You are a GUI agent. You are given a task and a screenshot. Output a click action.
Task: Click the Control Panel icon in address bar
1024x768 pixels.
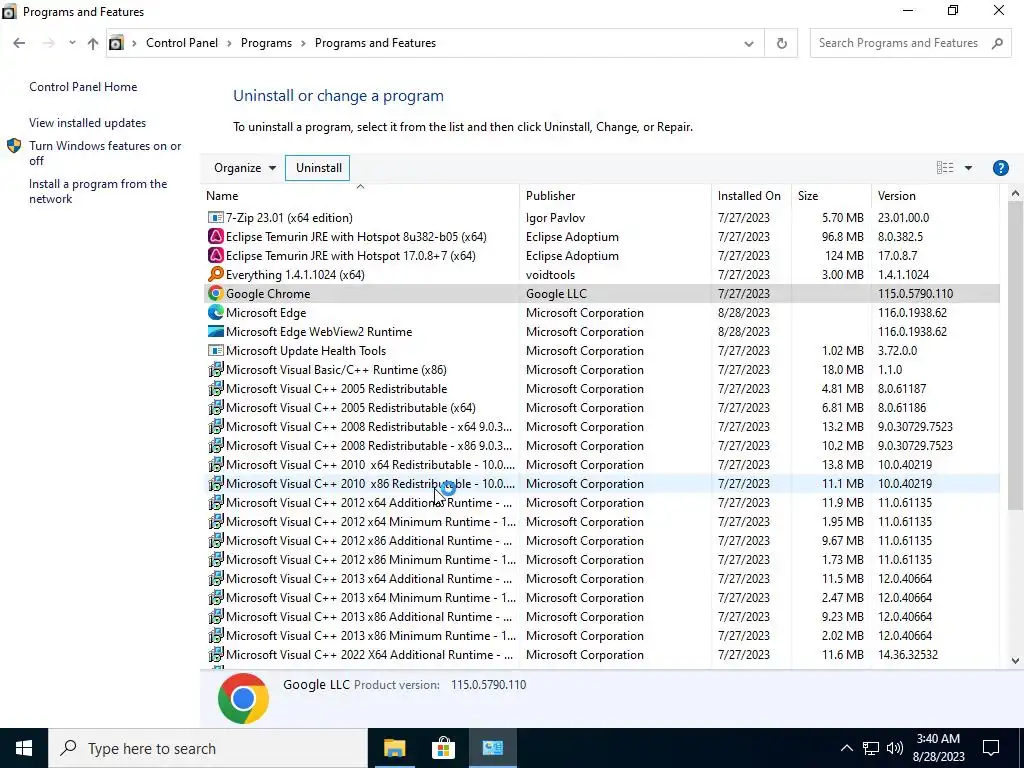point(116,43)
